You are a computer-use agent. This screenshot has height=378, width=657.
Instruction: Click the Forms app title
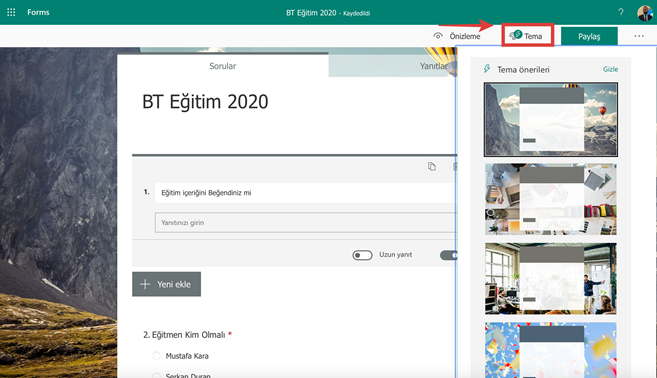tap(38, 12)
